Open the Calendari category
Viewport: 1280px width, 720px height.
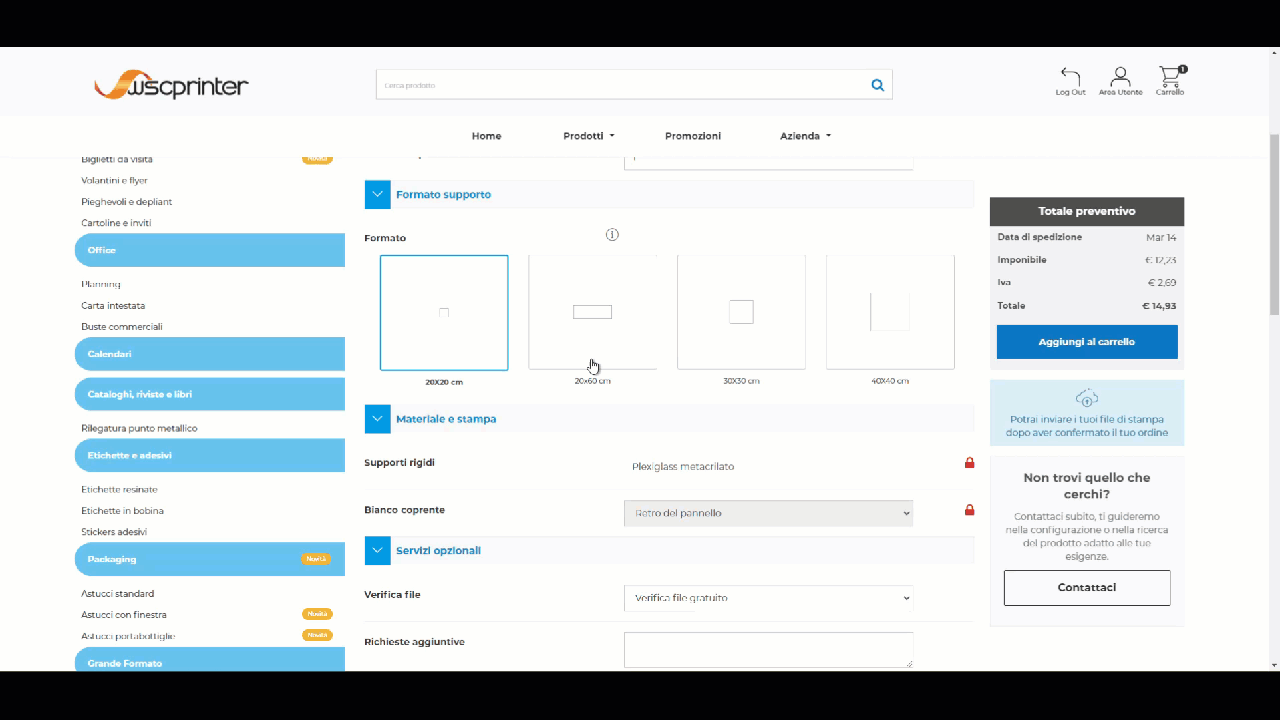tap(210, 354)
